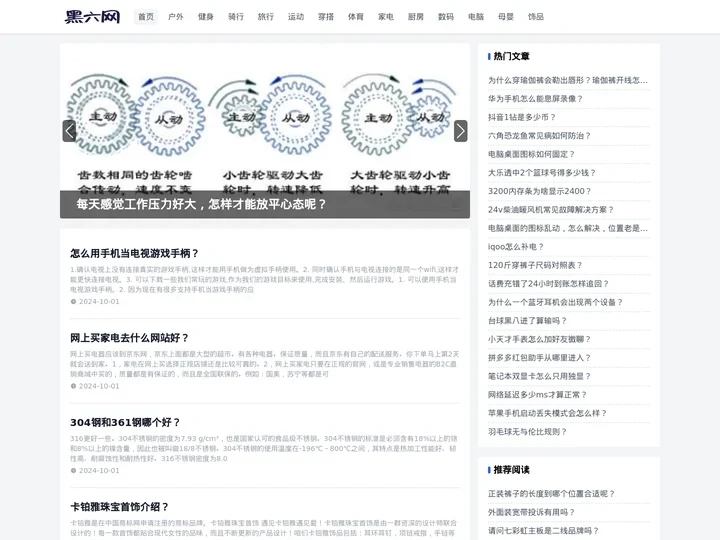Open hot article 为什么穿瑜伽裤会勒出唇形
720x540 pixels.
tap(568, 80)
